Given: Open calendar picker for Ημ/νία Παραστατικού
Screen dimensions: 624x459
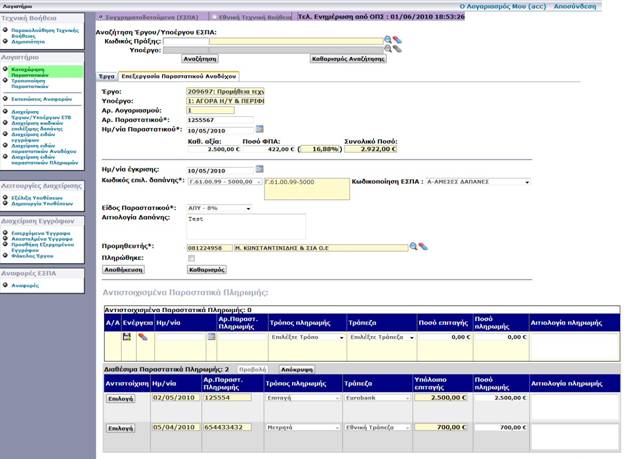Looking at the screenshot, I should point(259,129).
